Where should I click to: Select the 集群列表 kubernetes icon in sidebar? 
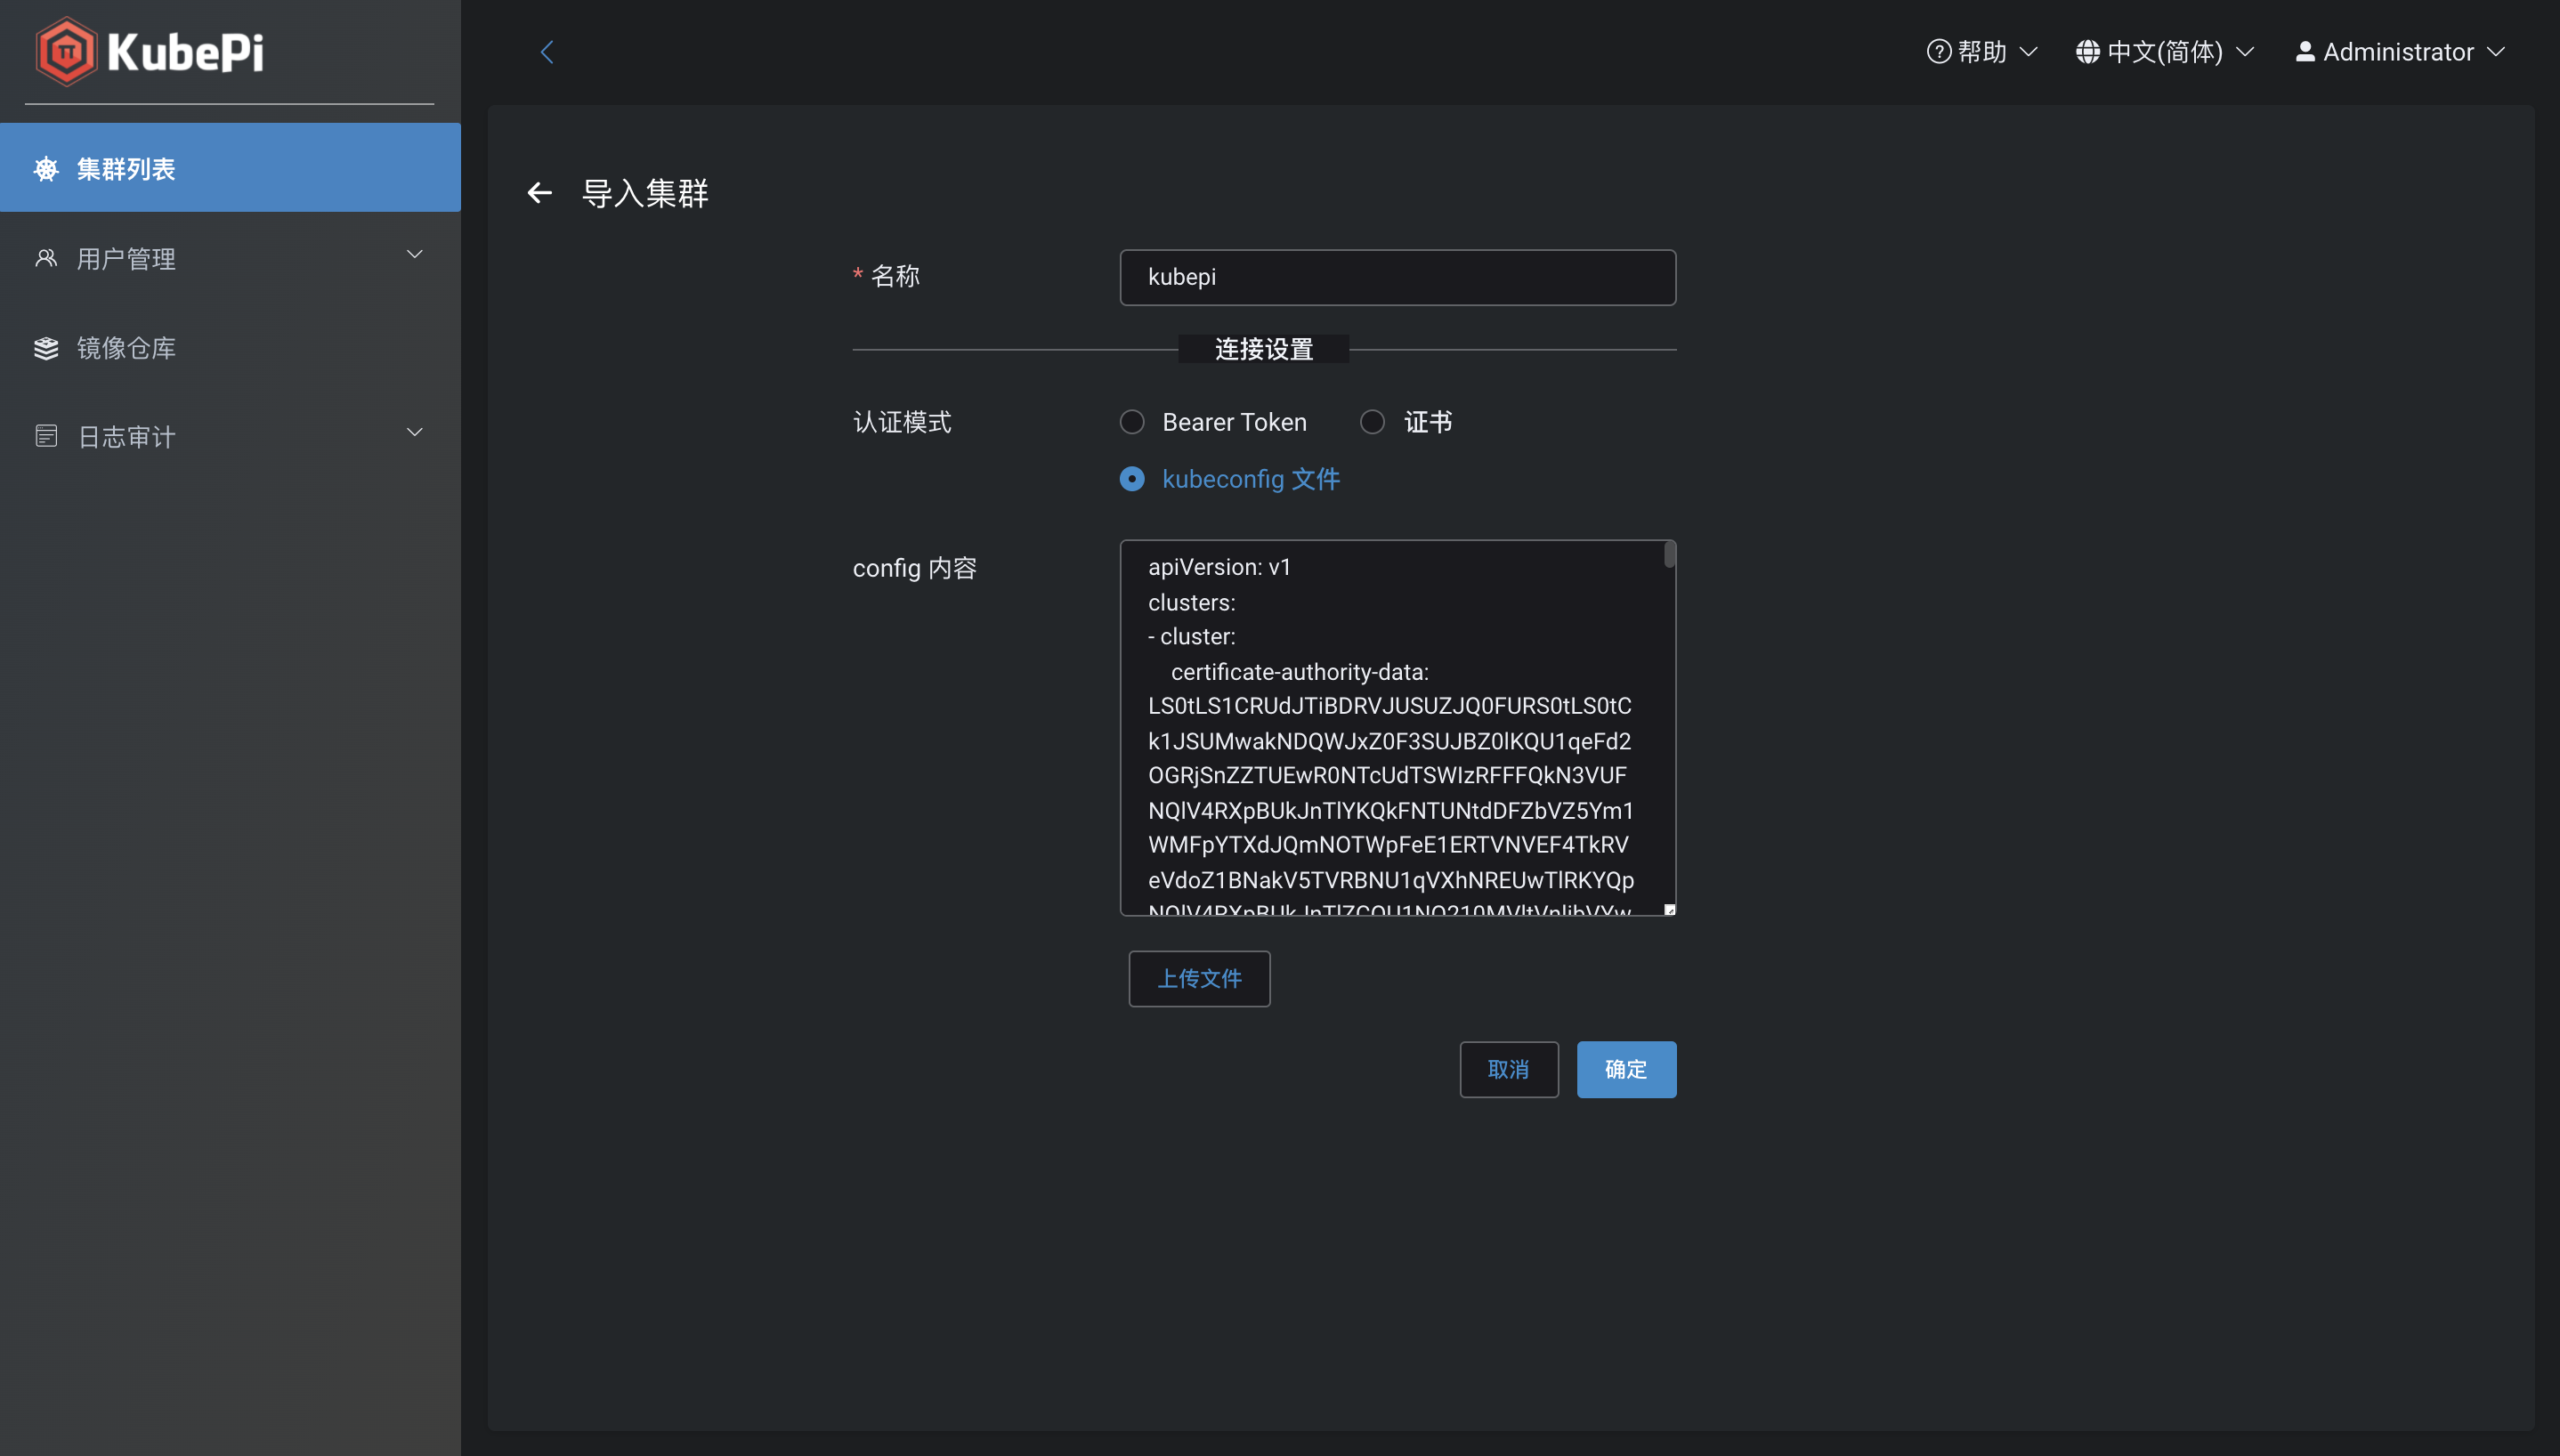[x=46, y=168]
